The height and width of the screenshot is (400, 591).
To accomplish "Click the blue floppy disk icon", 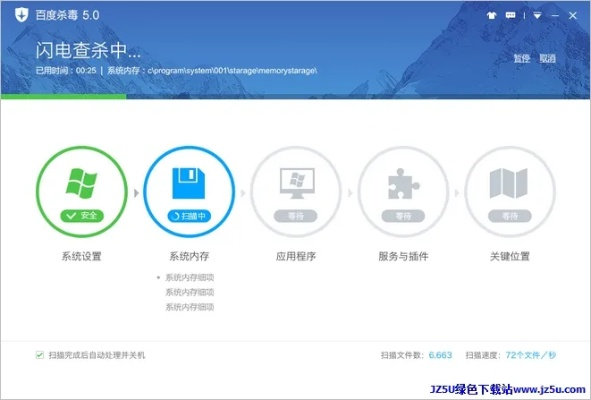I will point(189,183).
